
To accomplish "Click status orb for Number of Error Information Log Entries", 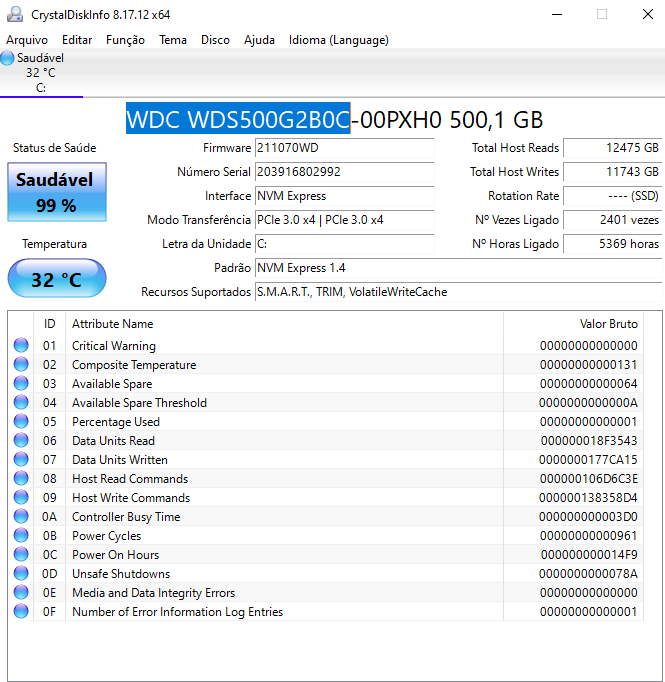I will point(21,612).
